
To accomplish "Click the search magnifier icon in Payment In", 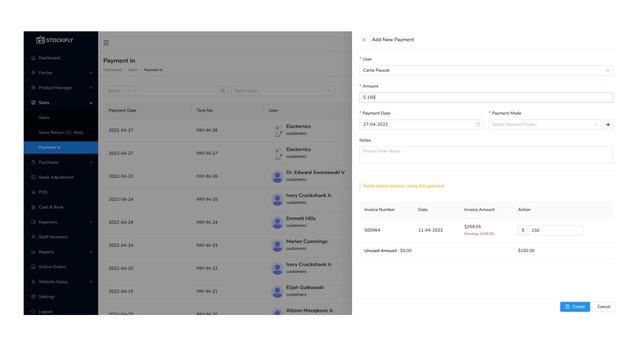I will coord(223,91).
